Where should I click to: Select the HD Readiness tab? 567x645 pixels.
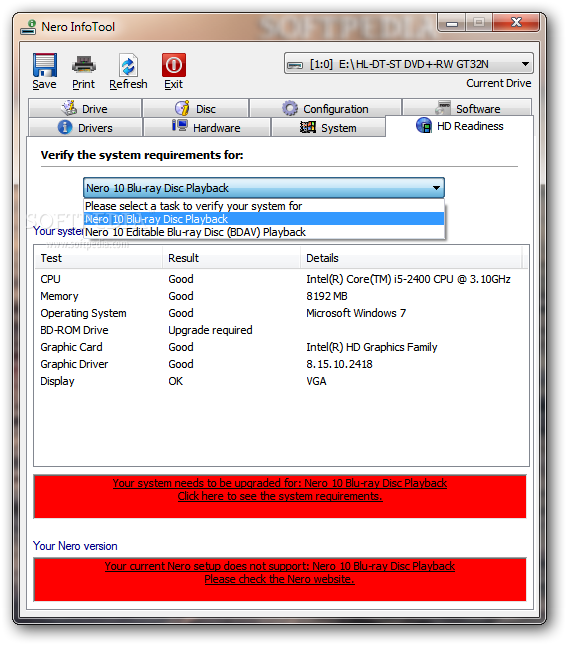[460, 126]
